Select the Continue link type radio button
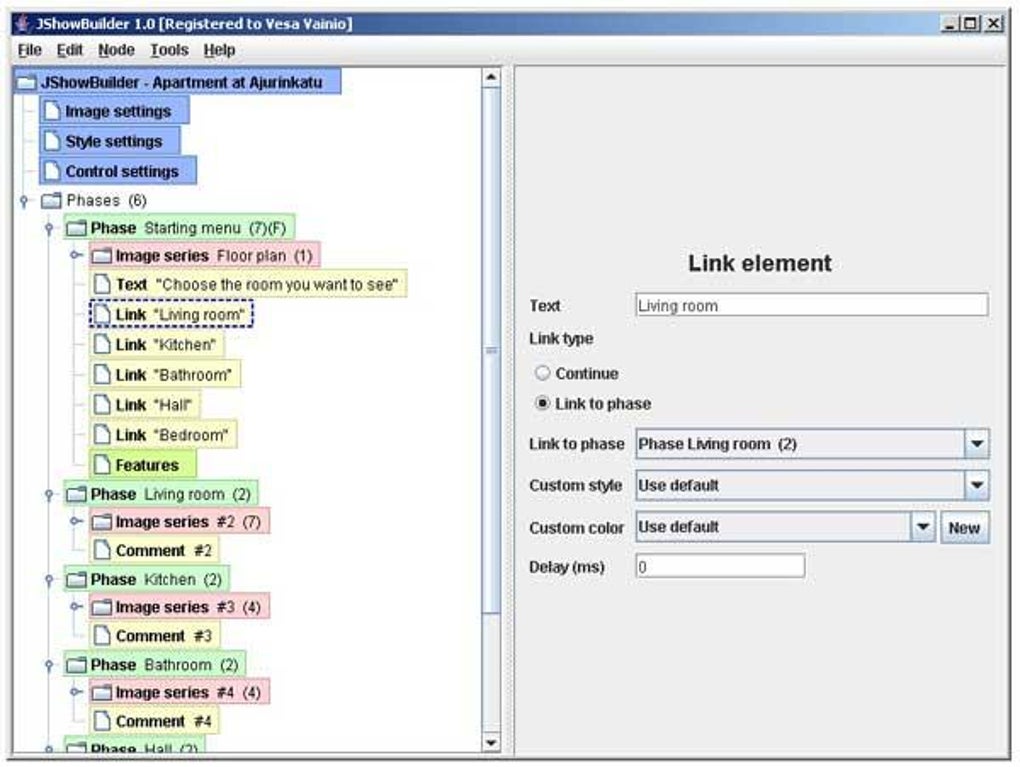Screen dimensions: 1020x767 (x=542, y=373)
